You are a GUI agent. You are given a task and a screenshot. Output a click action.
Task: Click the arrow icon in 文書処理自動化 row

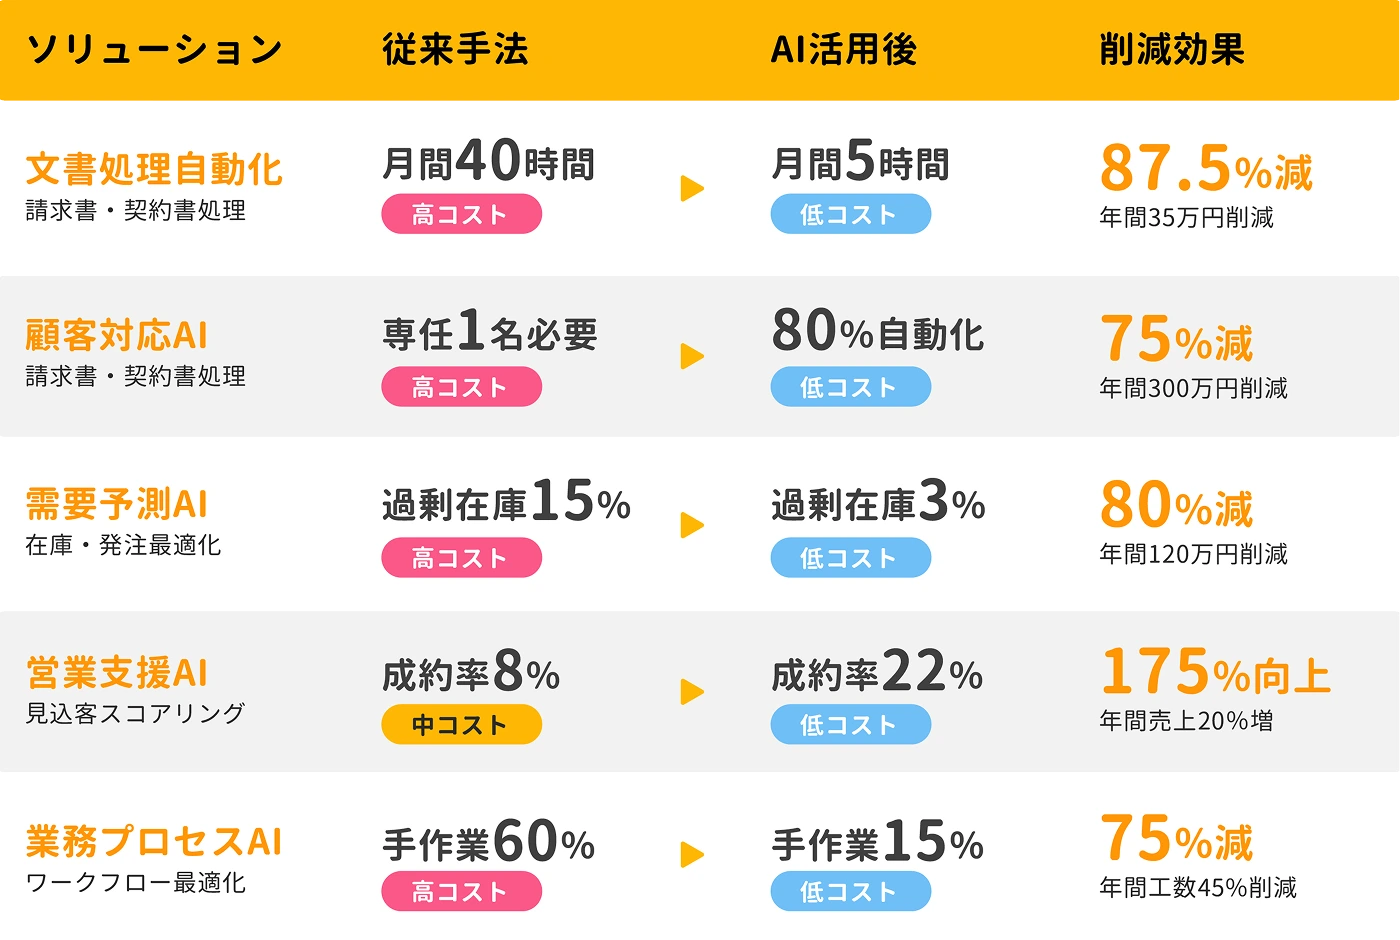pos(692,188)
